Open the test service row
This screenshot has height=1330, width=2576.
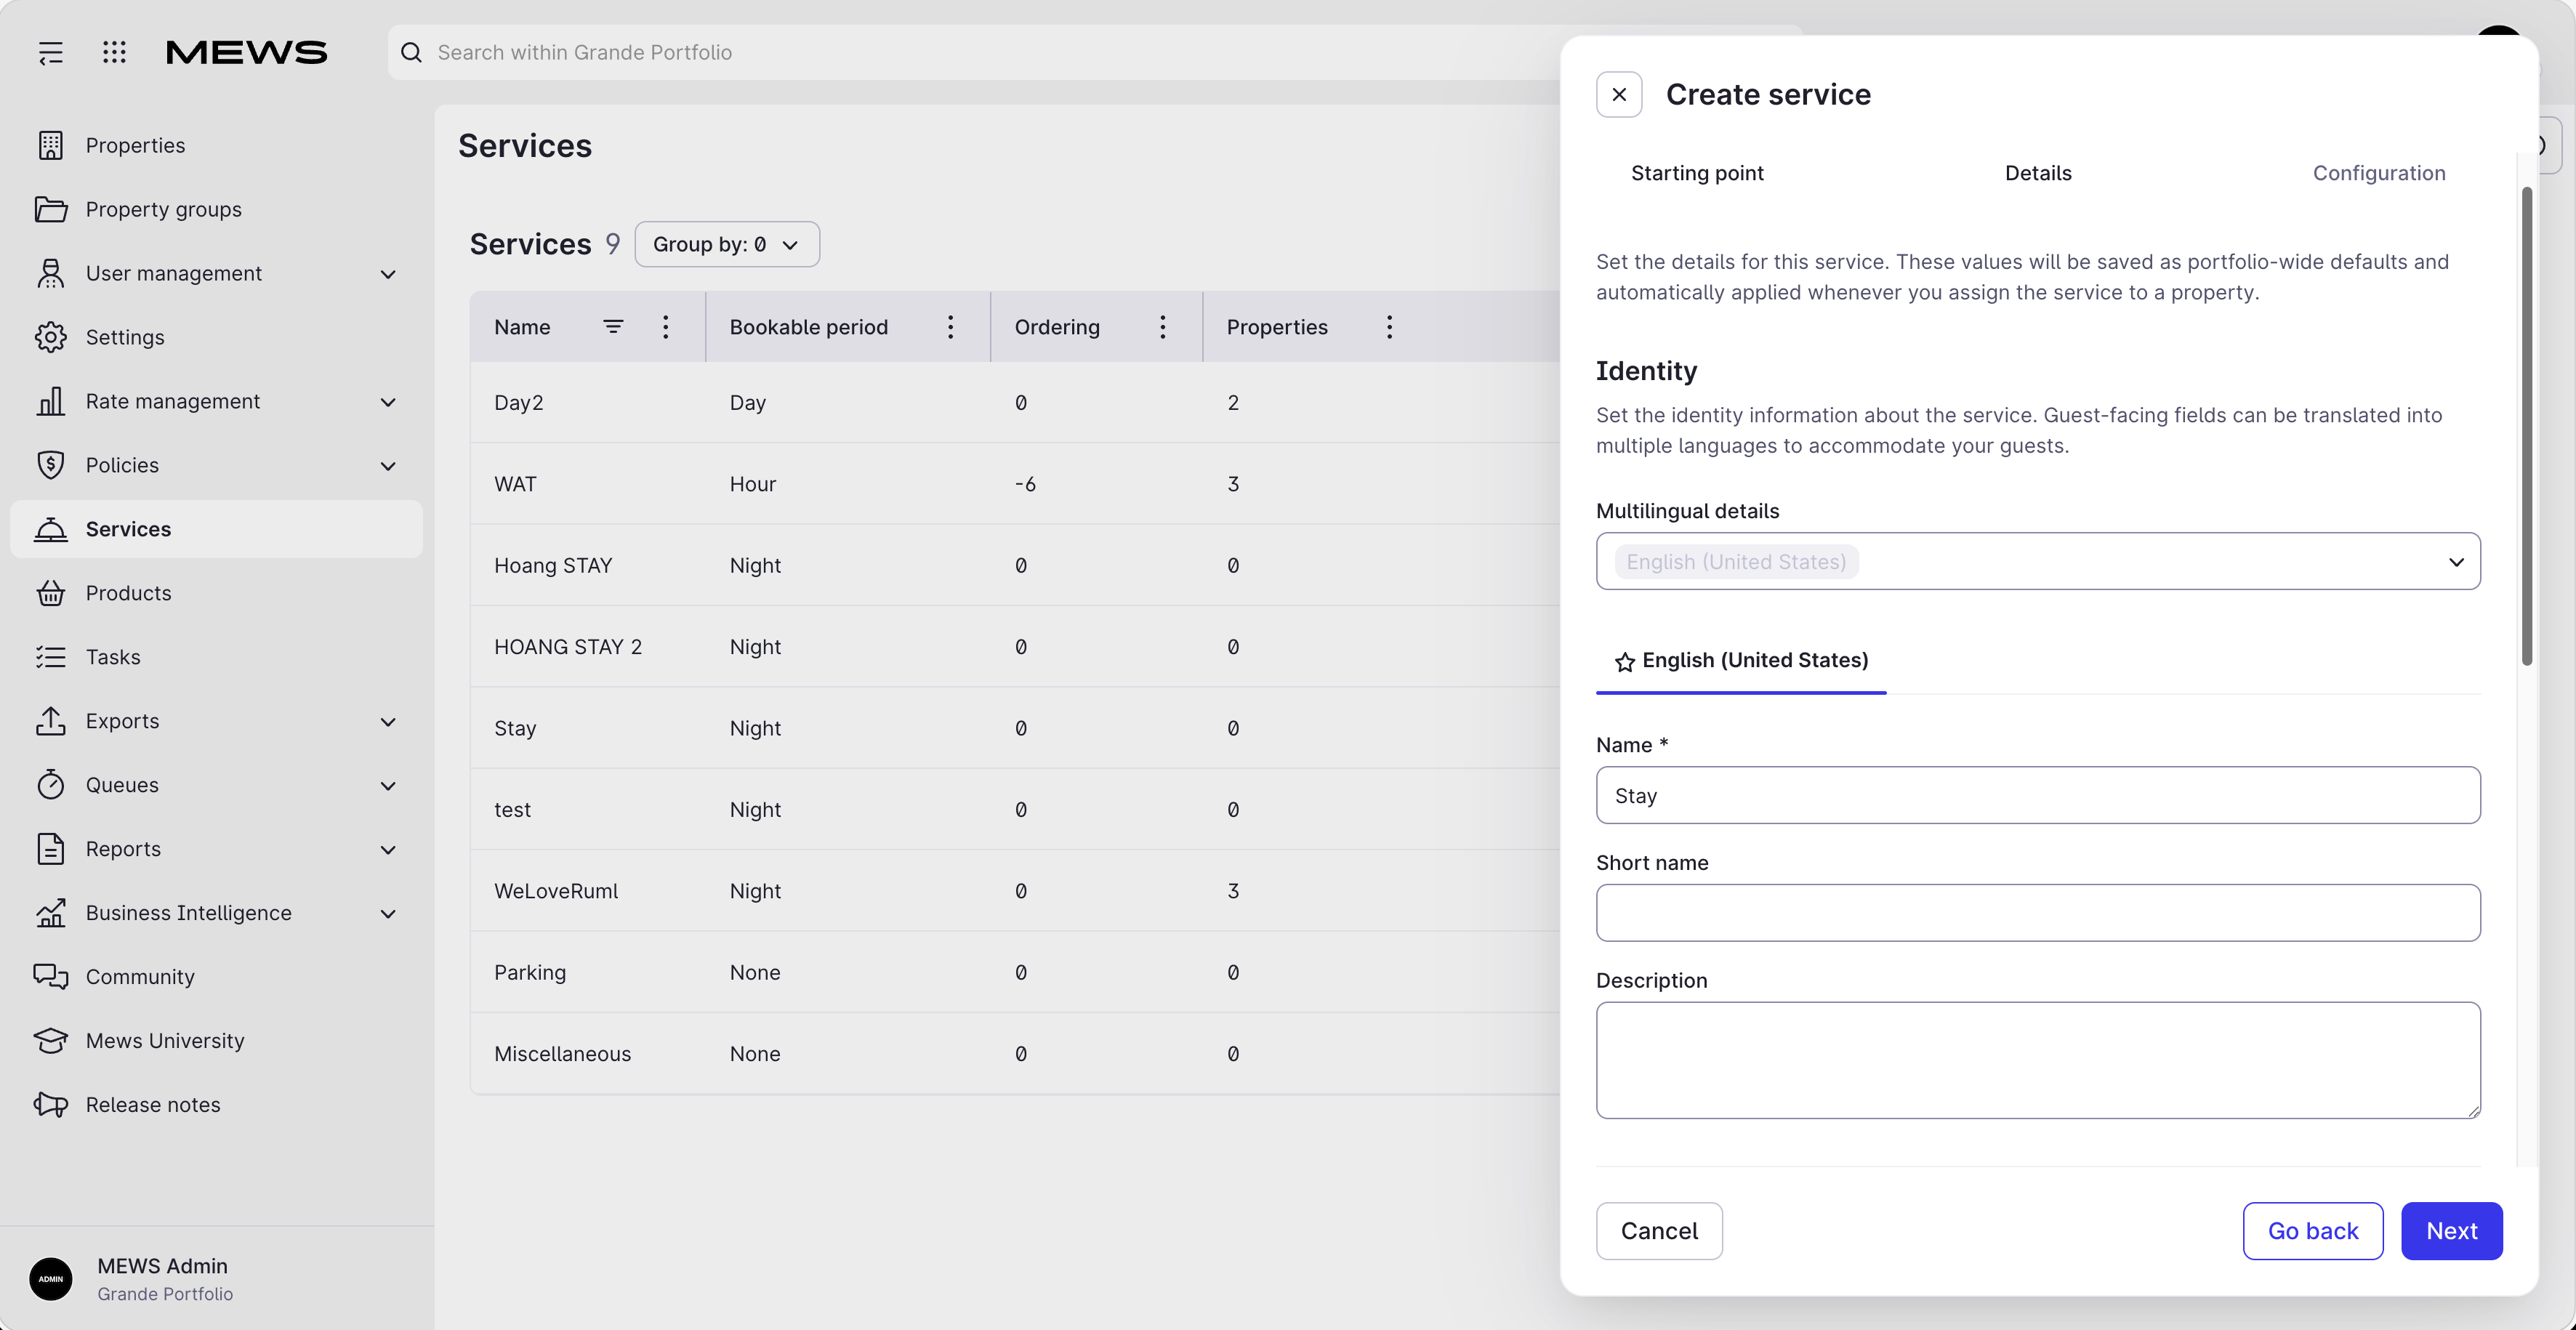[x=1015, y=810]
